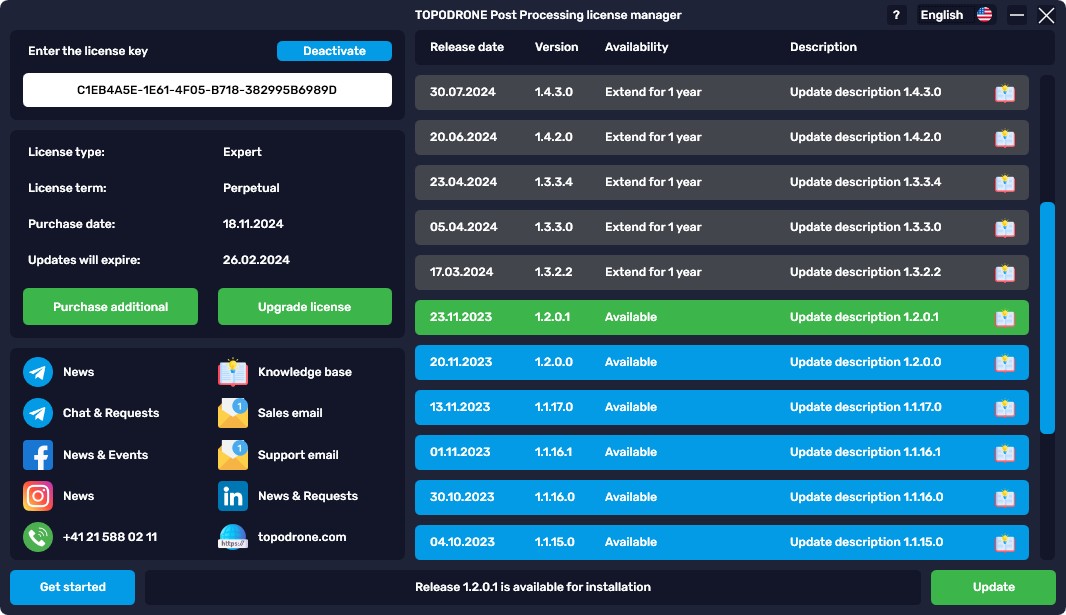1066x615 pixels.
Task: Click Upgrade license button
Action: point(305,306)
